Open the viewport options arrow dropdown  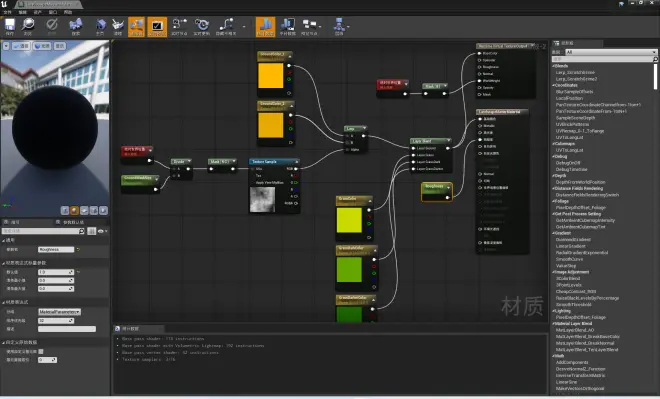coord(6,46)
